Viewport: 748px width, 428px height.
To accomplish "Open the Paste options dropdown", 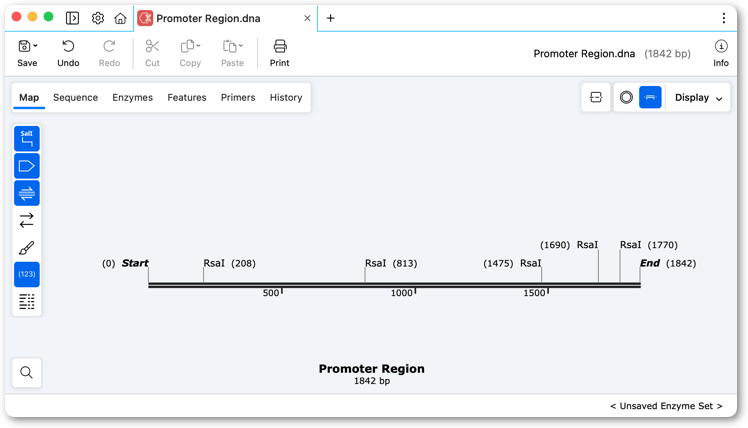I will [241, 46].
